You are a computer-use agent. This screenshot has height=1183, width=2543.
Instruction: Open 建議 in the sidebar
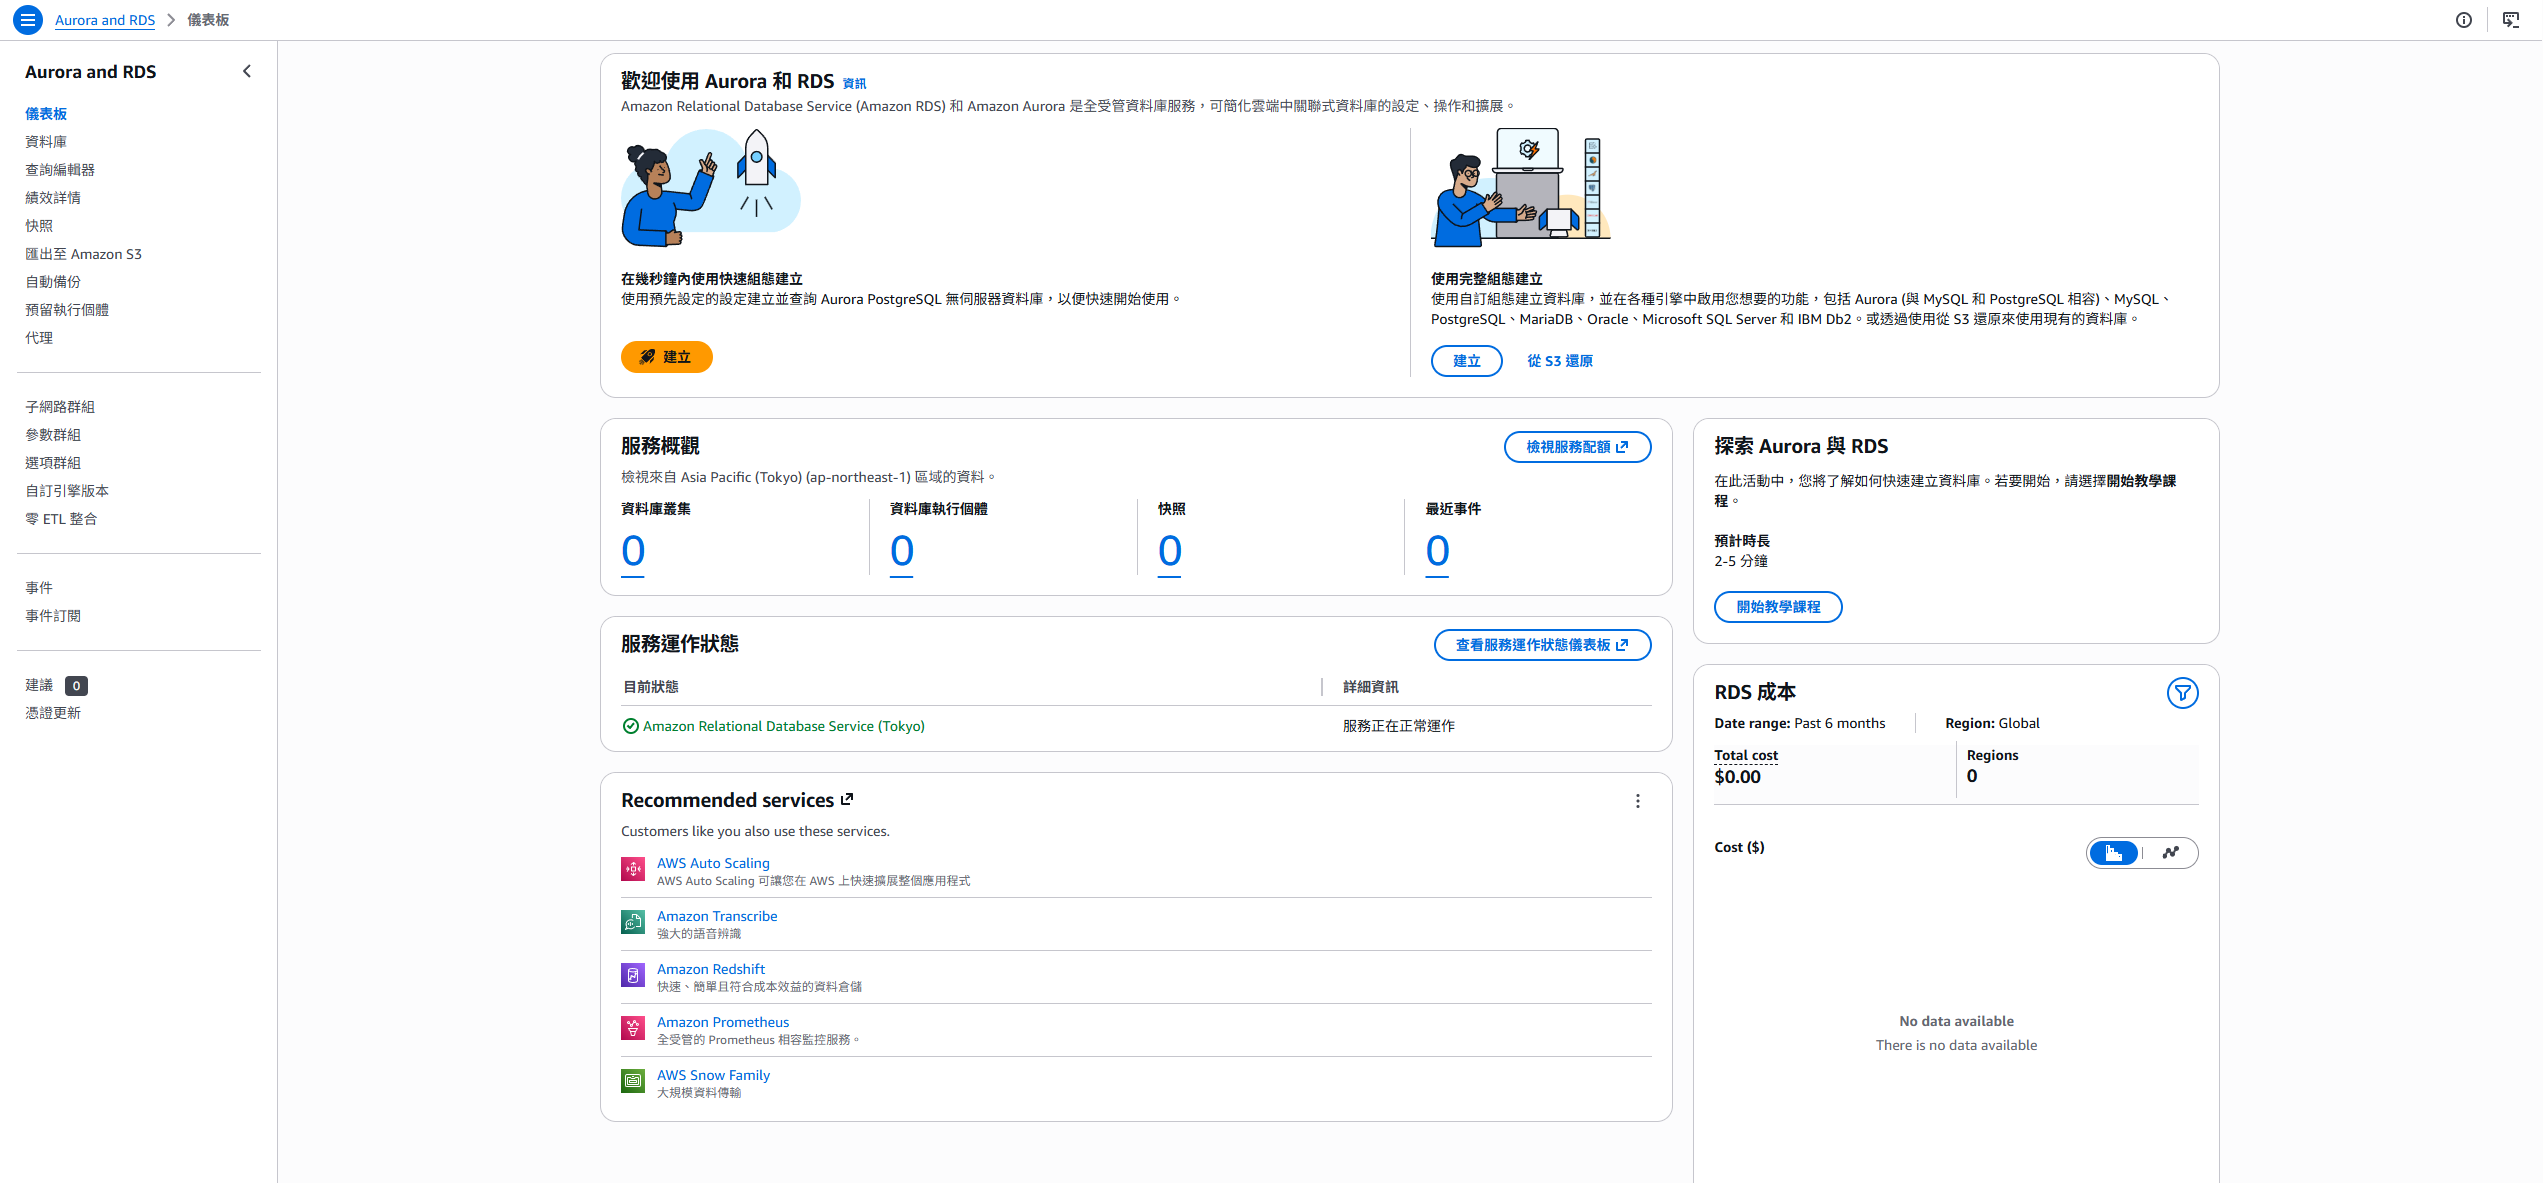coord(39,685)
